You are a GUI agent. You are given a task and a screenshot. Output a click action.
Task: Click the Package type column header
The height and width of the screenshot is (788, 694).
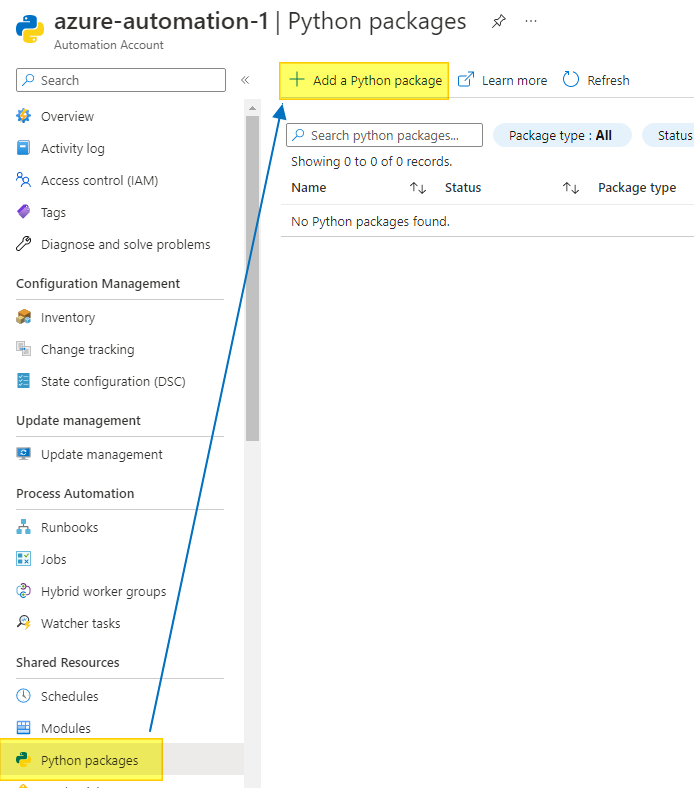[x=637, y=188]
